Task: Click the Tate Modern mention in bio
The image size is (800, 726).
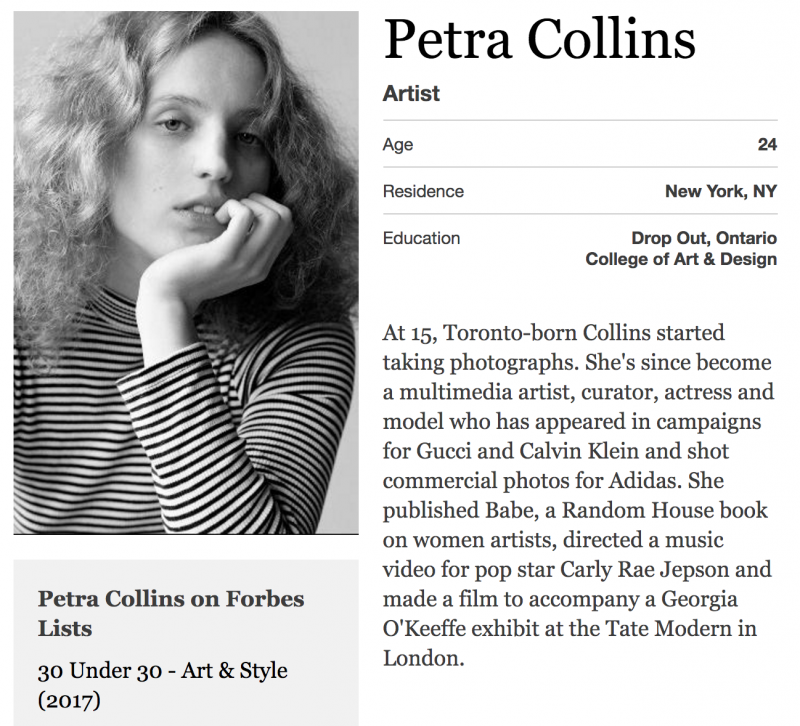Action: point(668,629)
